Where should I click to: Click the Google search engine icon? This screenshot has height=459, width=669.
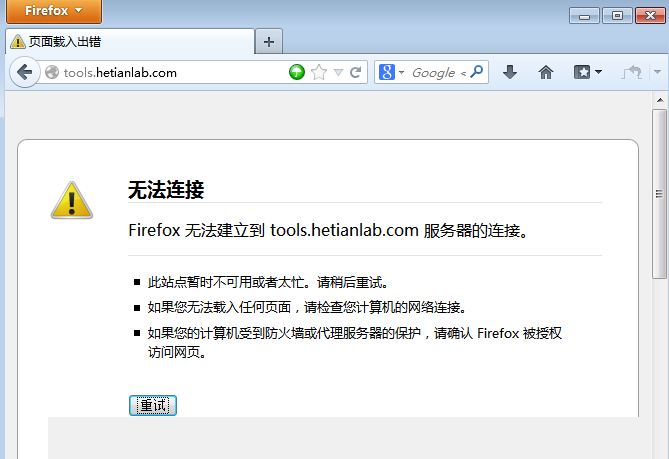[x=387, y=72]
